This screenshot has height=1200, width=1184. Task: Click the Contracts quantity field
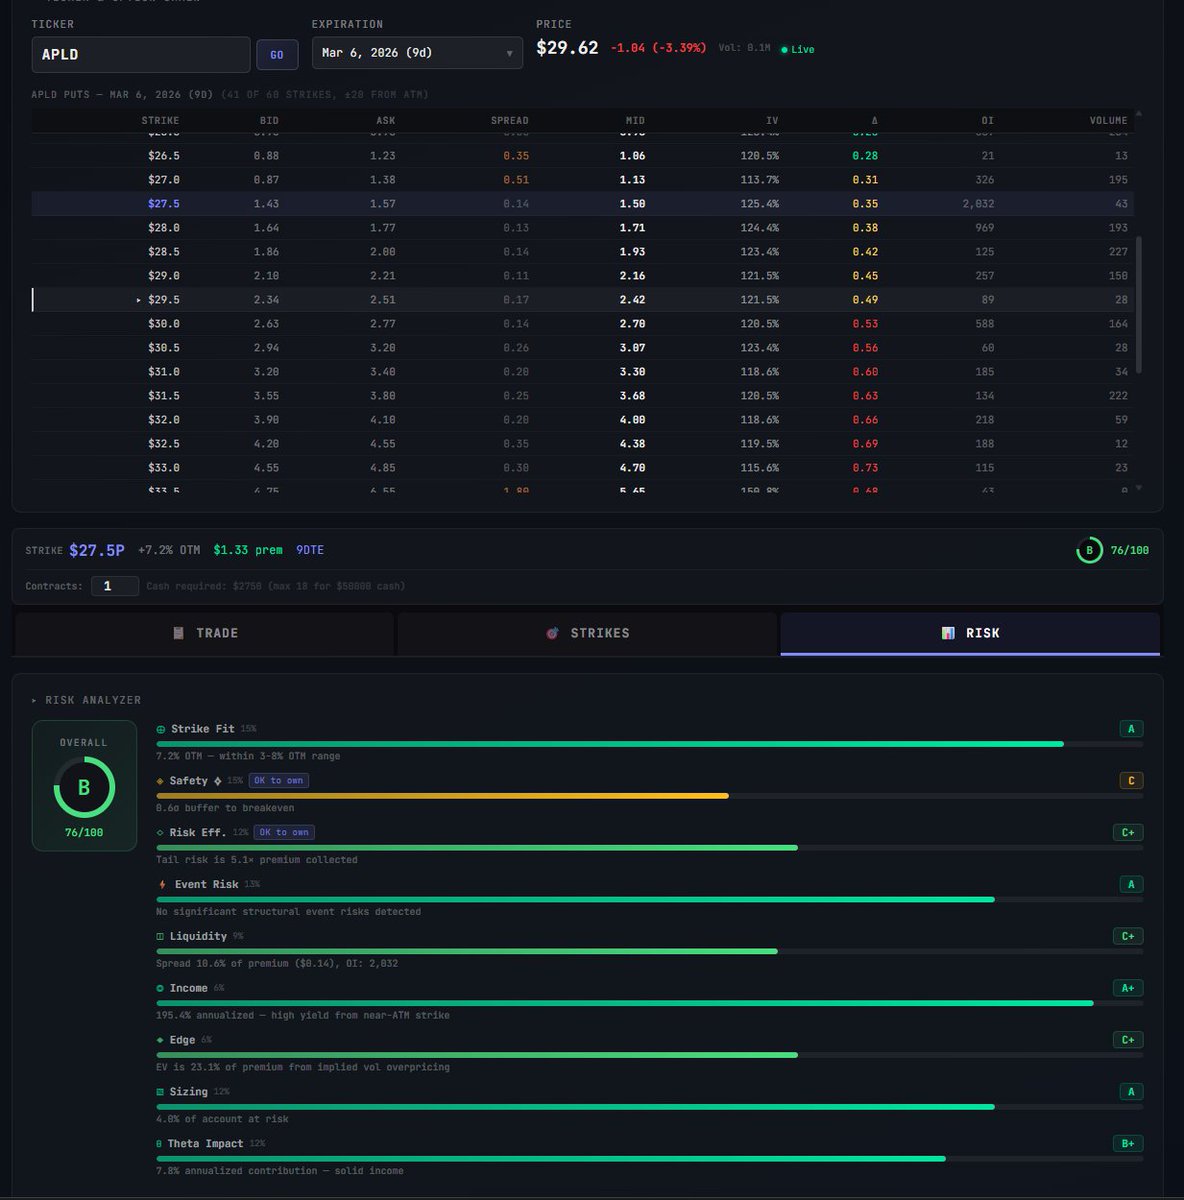(x=115, y=586)
